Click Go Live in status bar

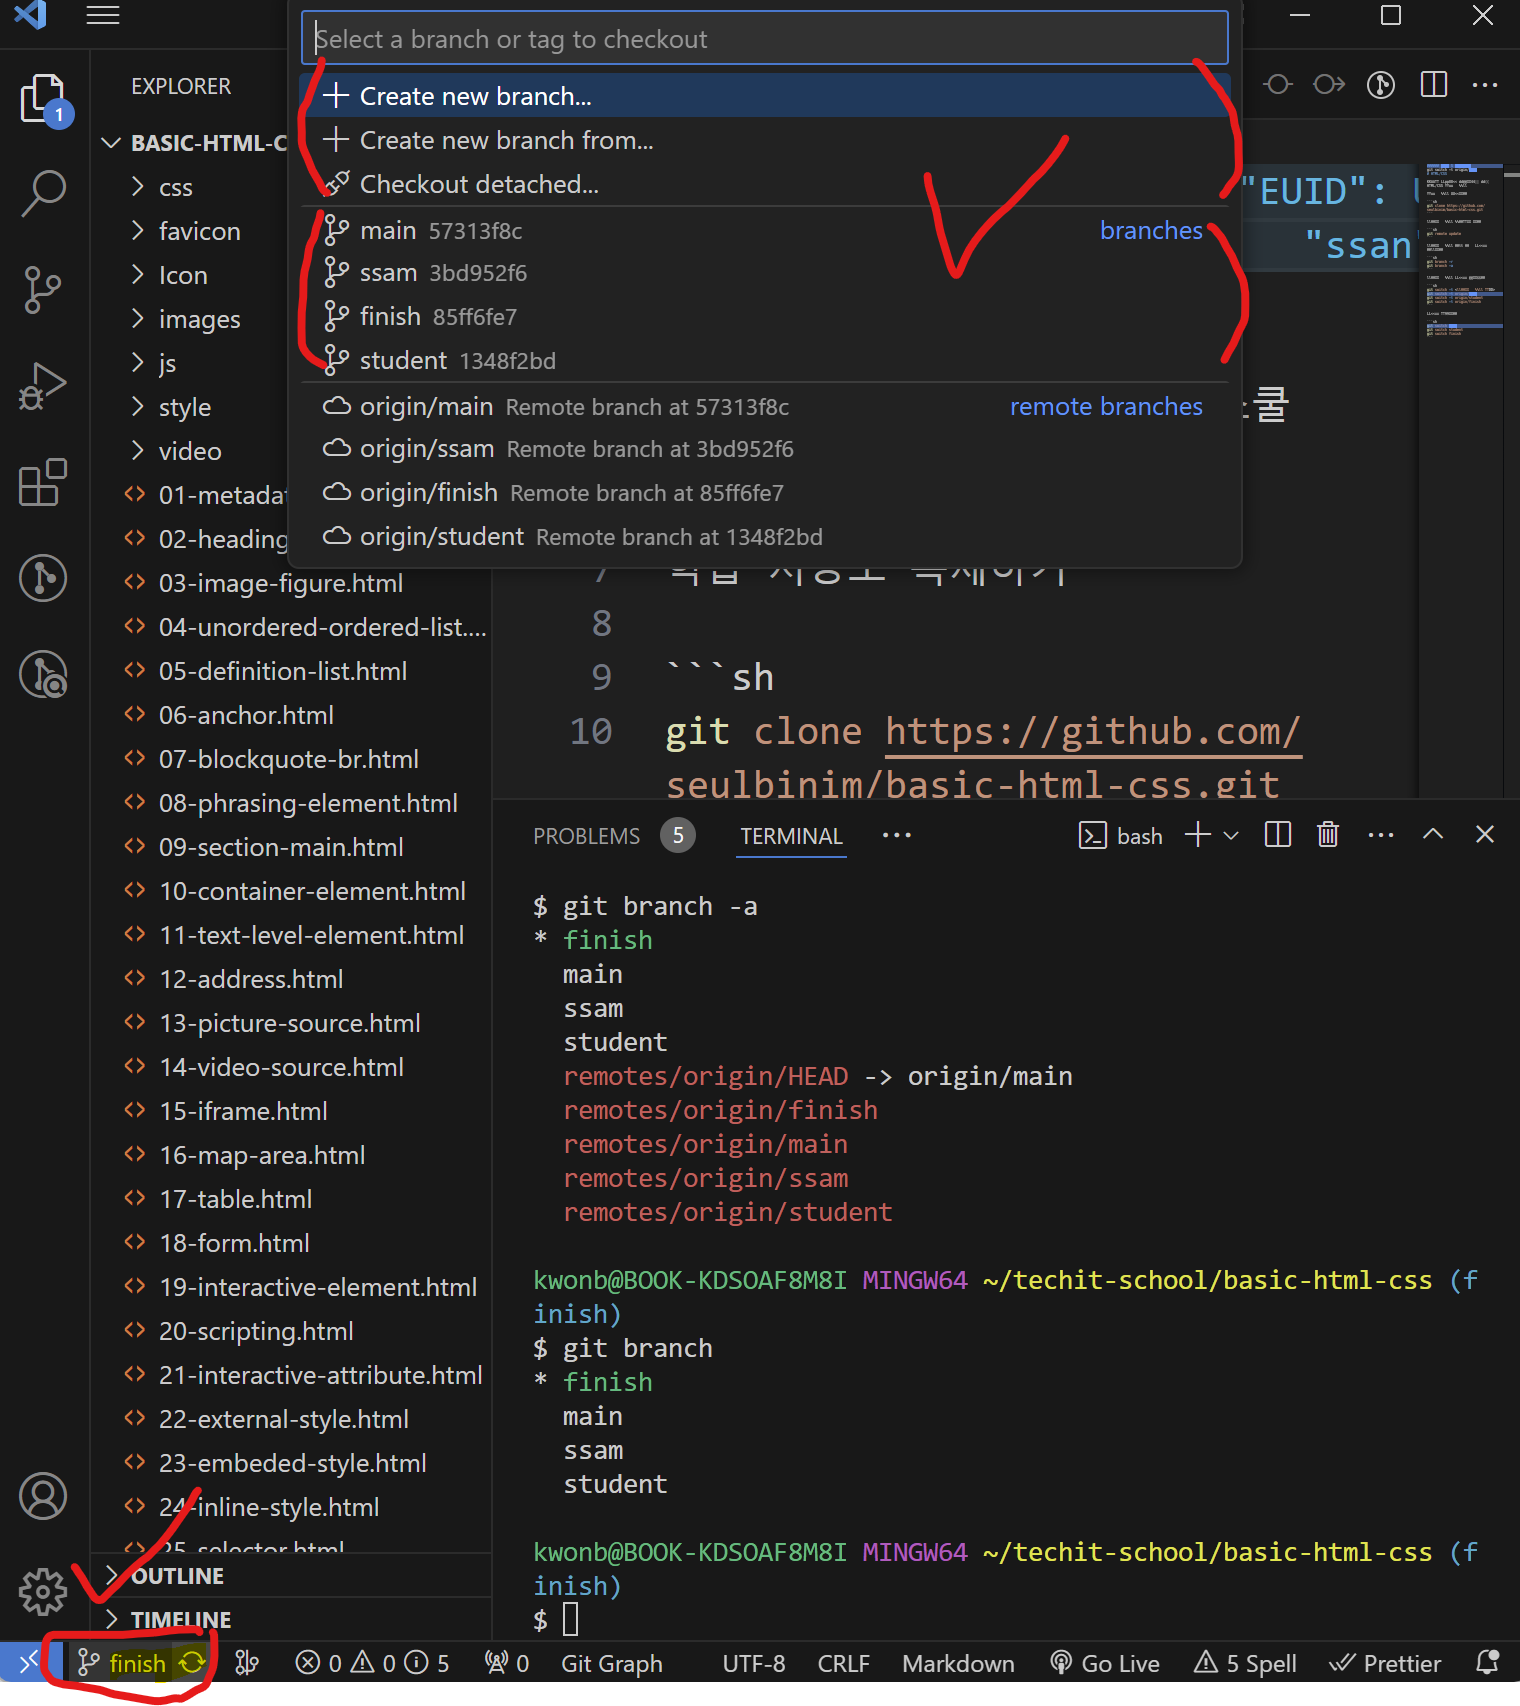pos(1105,1663)
